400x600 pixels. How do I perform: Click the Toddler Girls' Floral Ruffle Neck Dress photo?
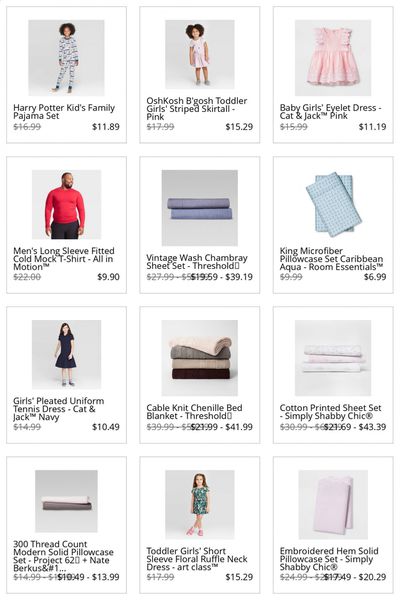pyautogui.click(x=199, y=504)
